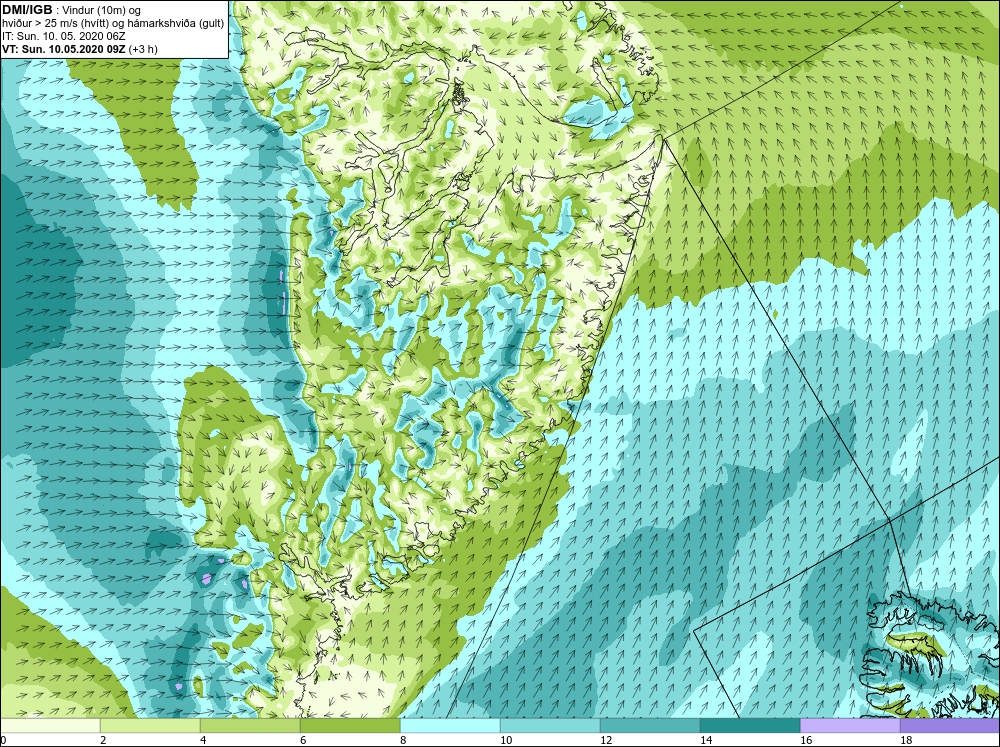The width and height of the screenshot is (1000, 747).
Task: Click the purple legend swatch above 18 m/s
Action: pyautogui.click(x=950, y=726)
